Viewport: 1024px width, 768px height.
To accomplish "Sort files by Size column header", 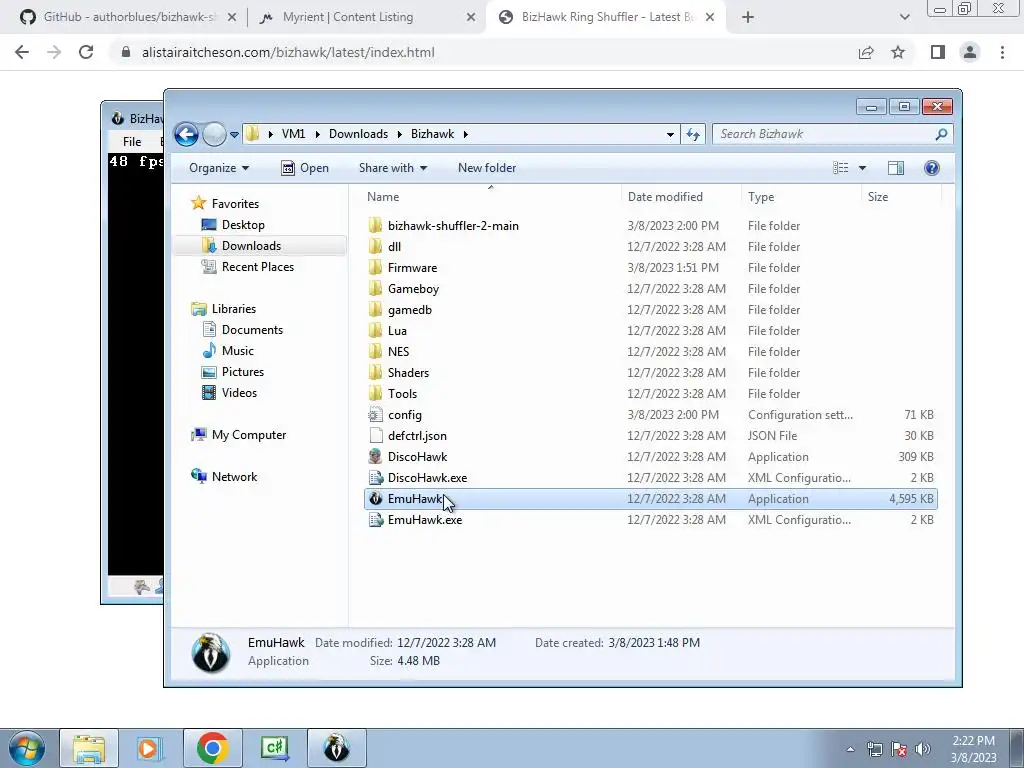I will click(878, 197).
